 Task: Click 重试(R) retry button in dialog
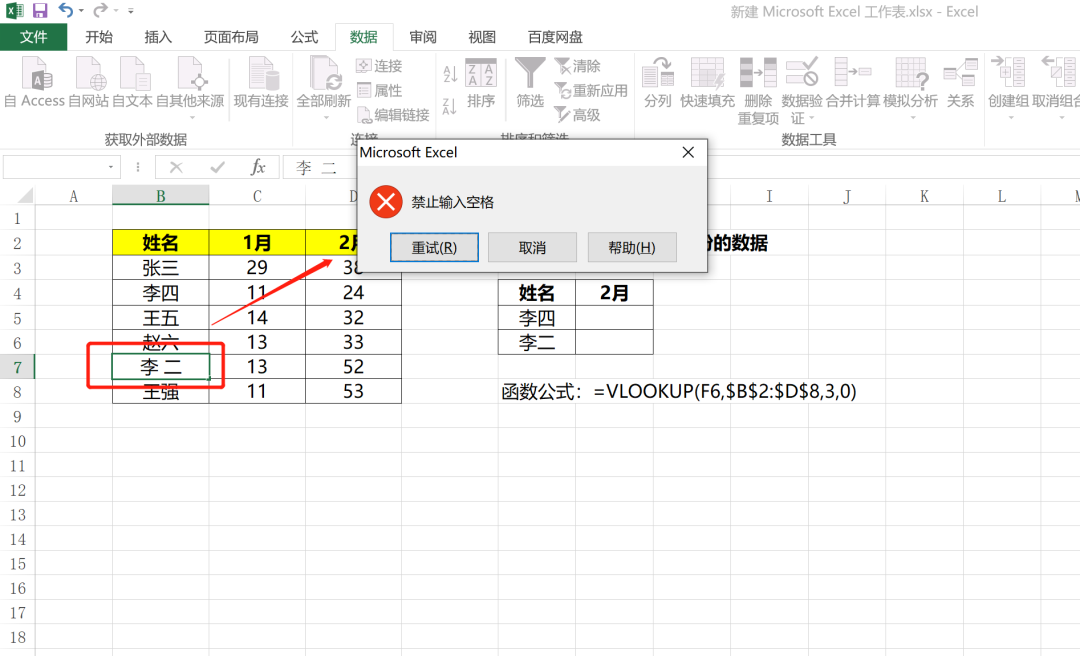pos(434,247)
